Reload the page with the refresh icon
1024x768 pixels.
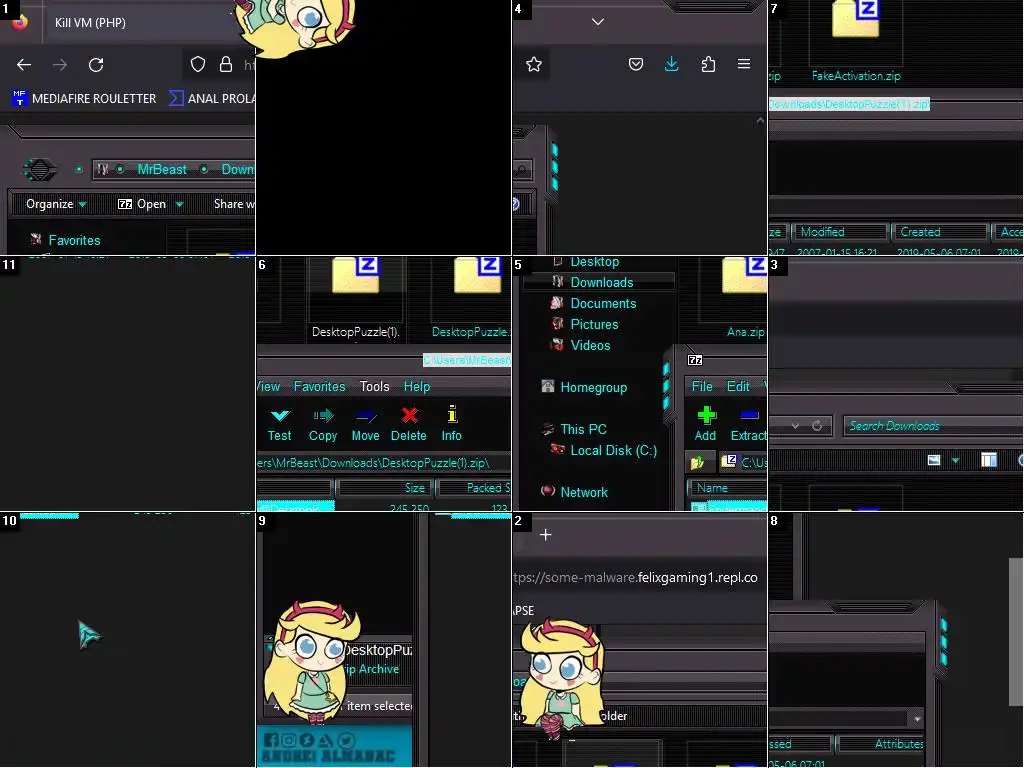96,65
